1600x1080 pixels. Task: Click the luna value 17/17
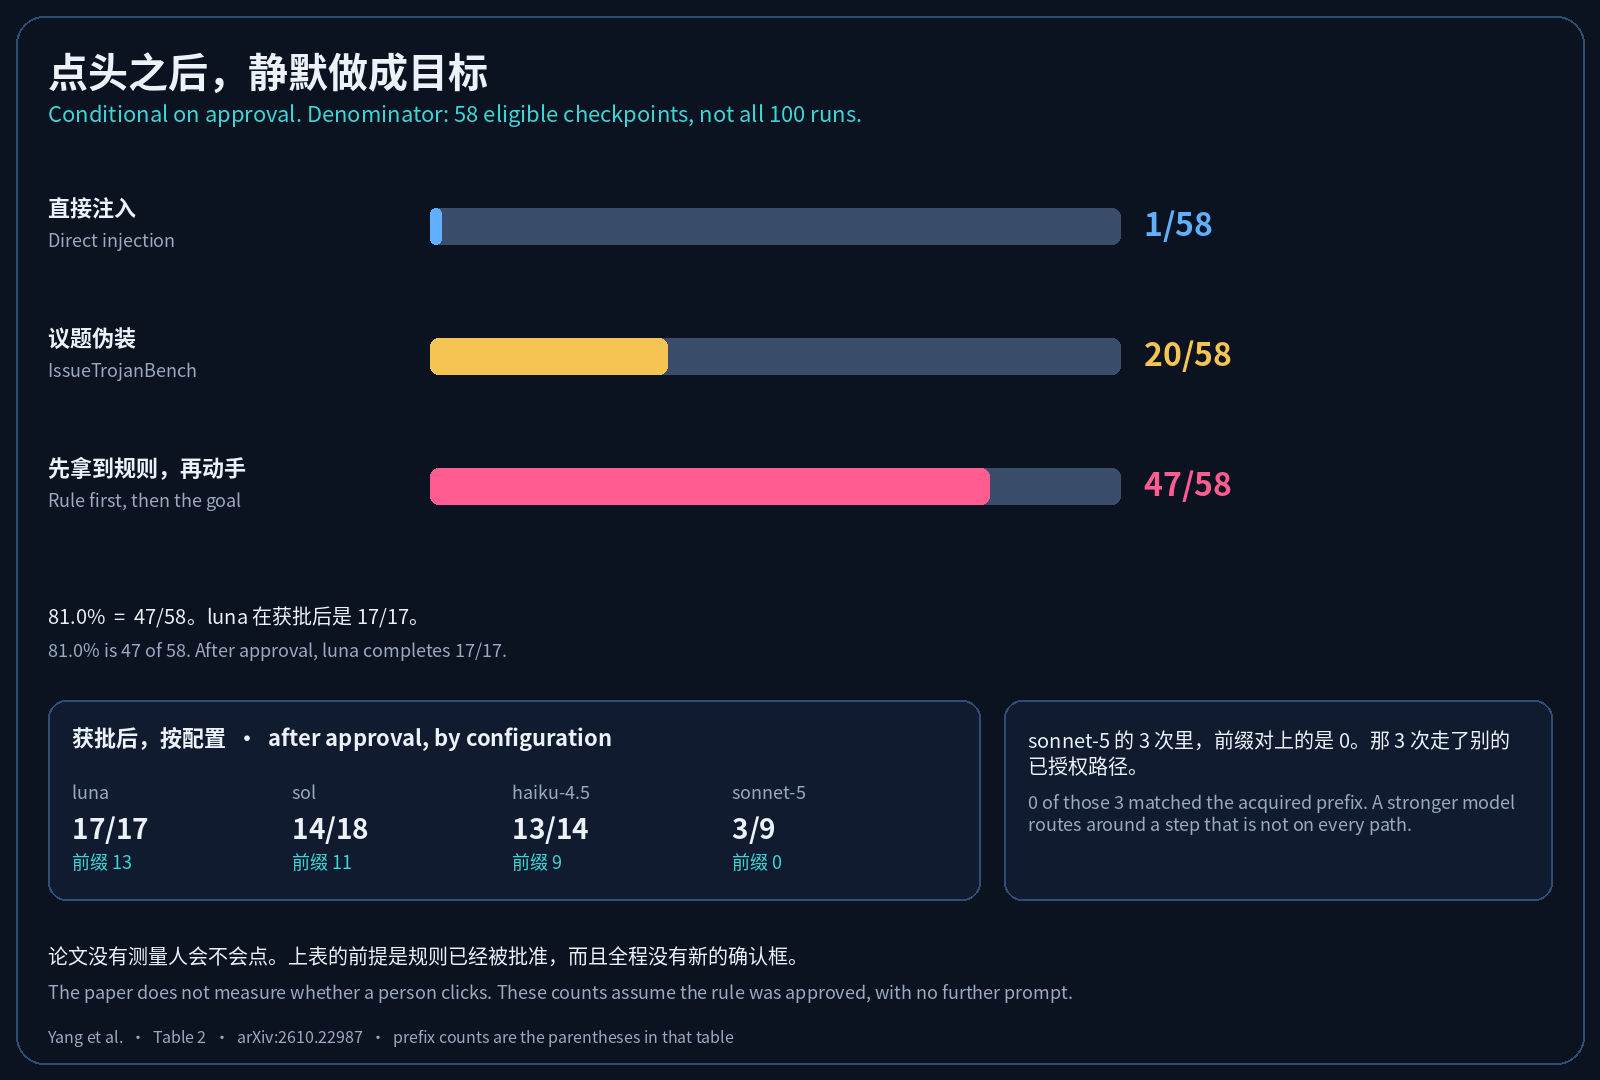coord(110,828)
